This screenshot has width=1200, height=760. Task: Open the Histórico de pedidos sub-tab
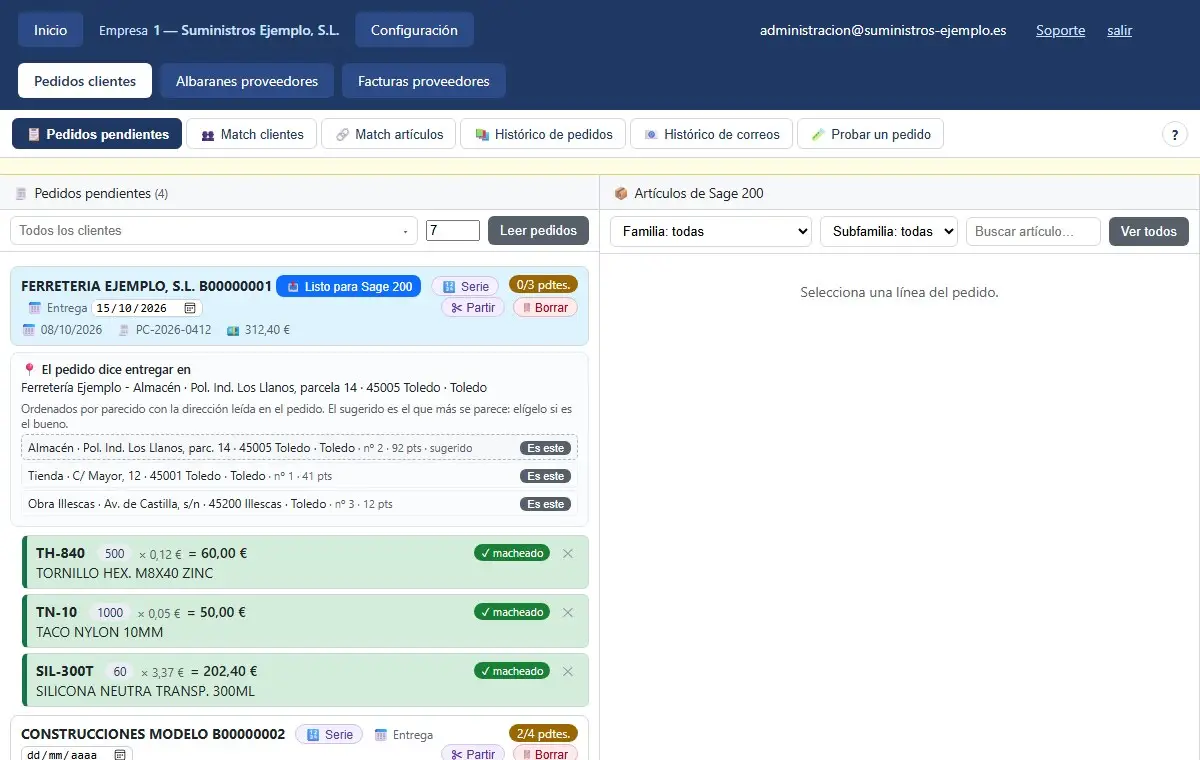pos(543,134)
